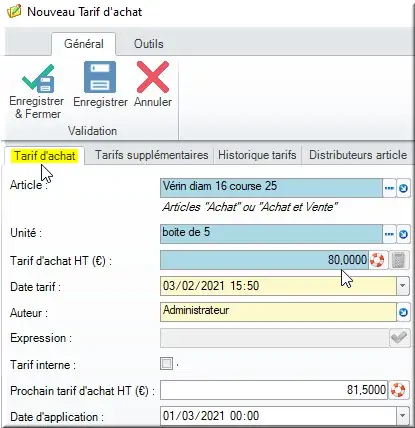This screenshot has height=428, width=415.
Task: Click the Enregistrer & Fermer icon
Action: (x=37, y=79)
